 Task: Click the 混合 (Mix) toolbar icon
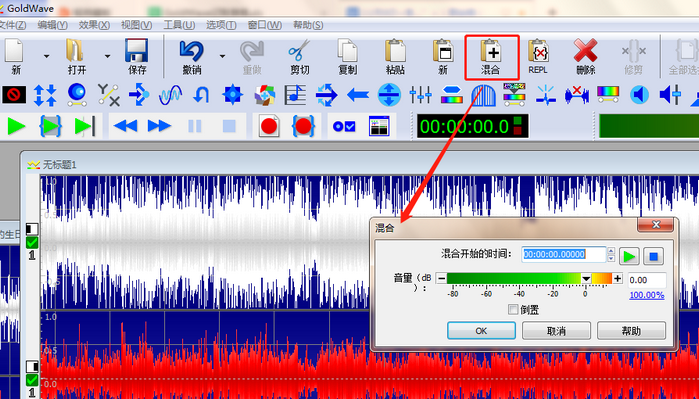pos(491,57)
